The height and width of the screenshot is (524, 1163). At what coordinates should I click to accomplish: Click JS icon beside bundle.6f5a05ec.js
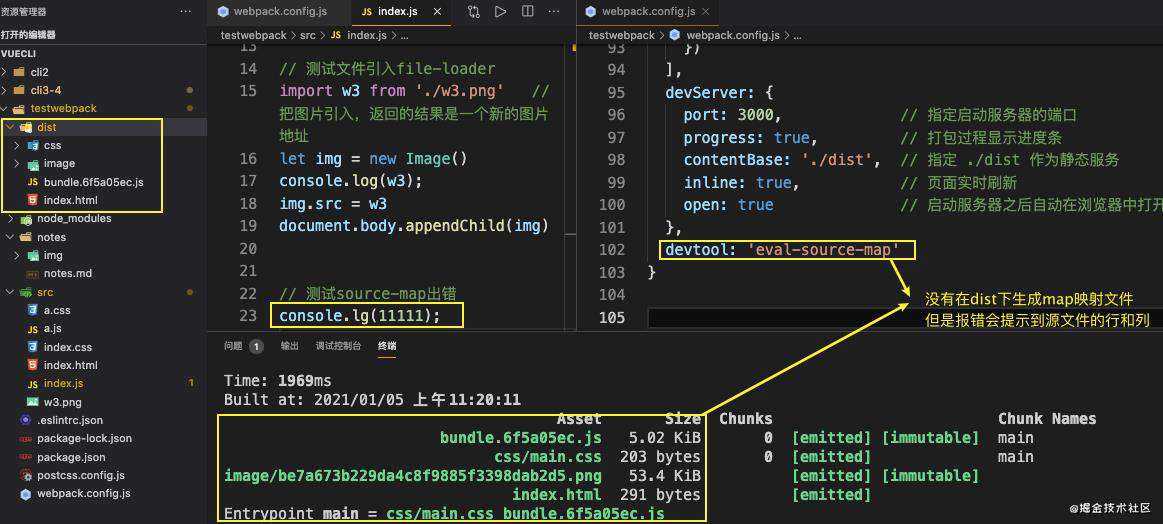coord(32,182)
